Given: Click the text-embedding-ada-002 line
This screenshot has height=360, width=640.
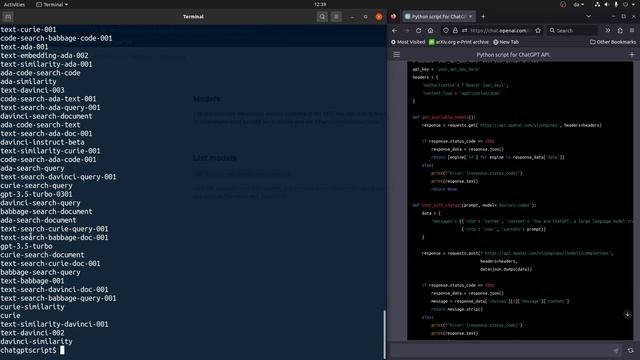Looking at the screenshot, I should 44,56.
